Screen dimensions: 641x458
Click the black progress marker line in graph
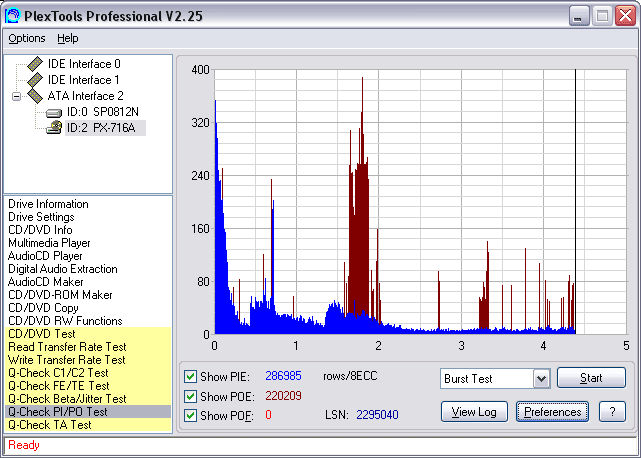[576, 202]
